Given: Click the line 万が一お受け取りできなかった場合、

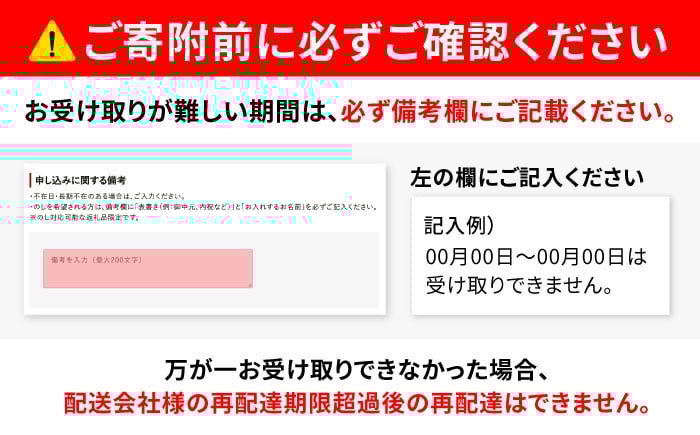Looking at the screenshot, I should point(356,370).
